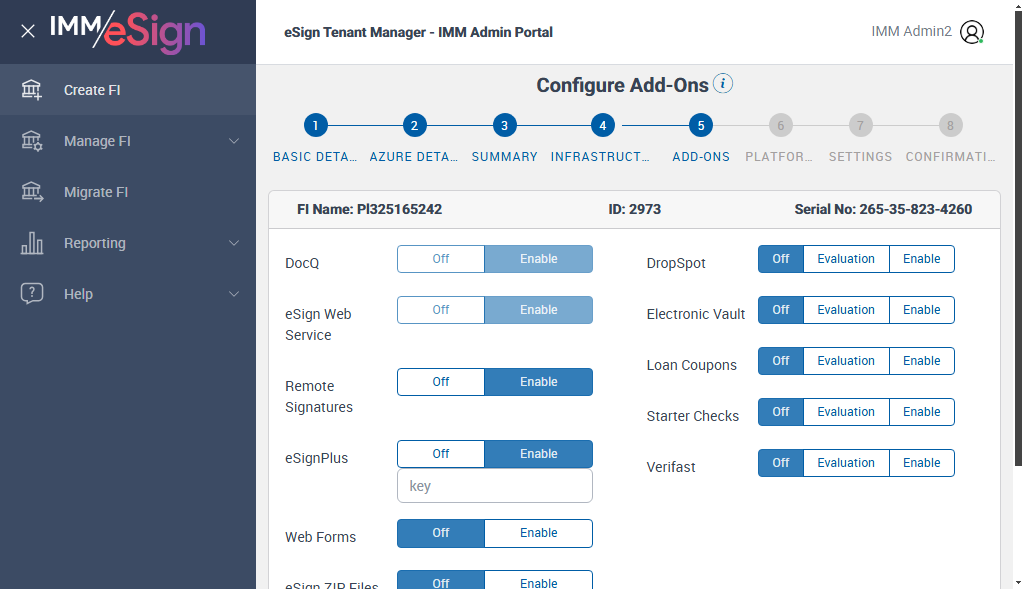Click the page vertical scrollbar
Screen dimensions: 1024x589
point(1018,238)
